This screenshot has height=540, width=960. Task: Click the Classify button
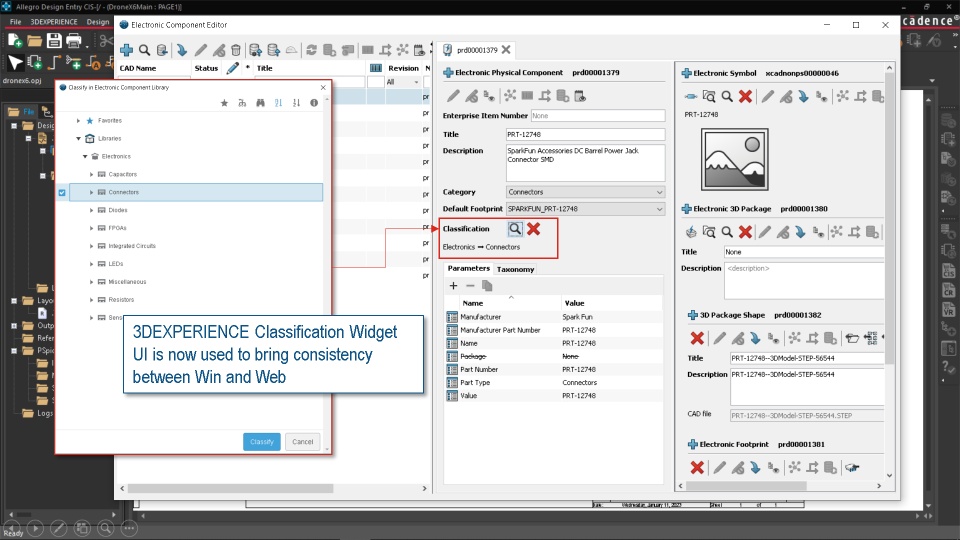pos(261,442)
